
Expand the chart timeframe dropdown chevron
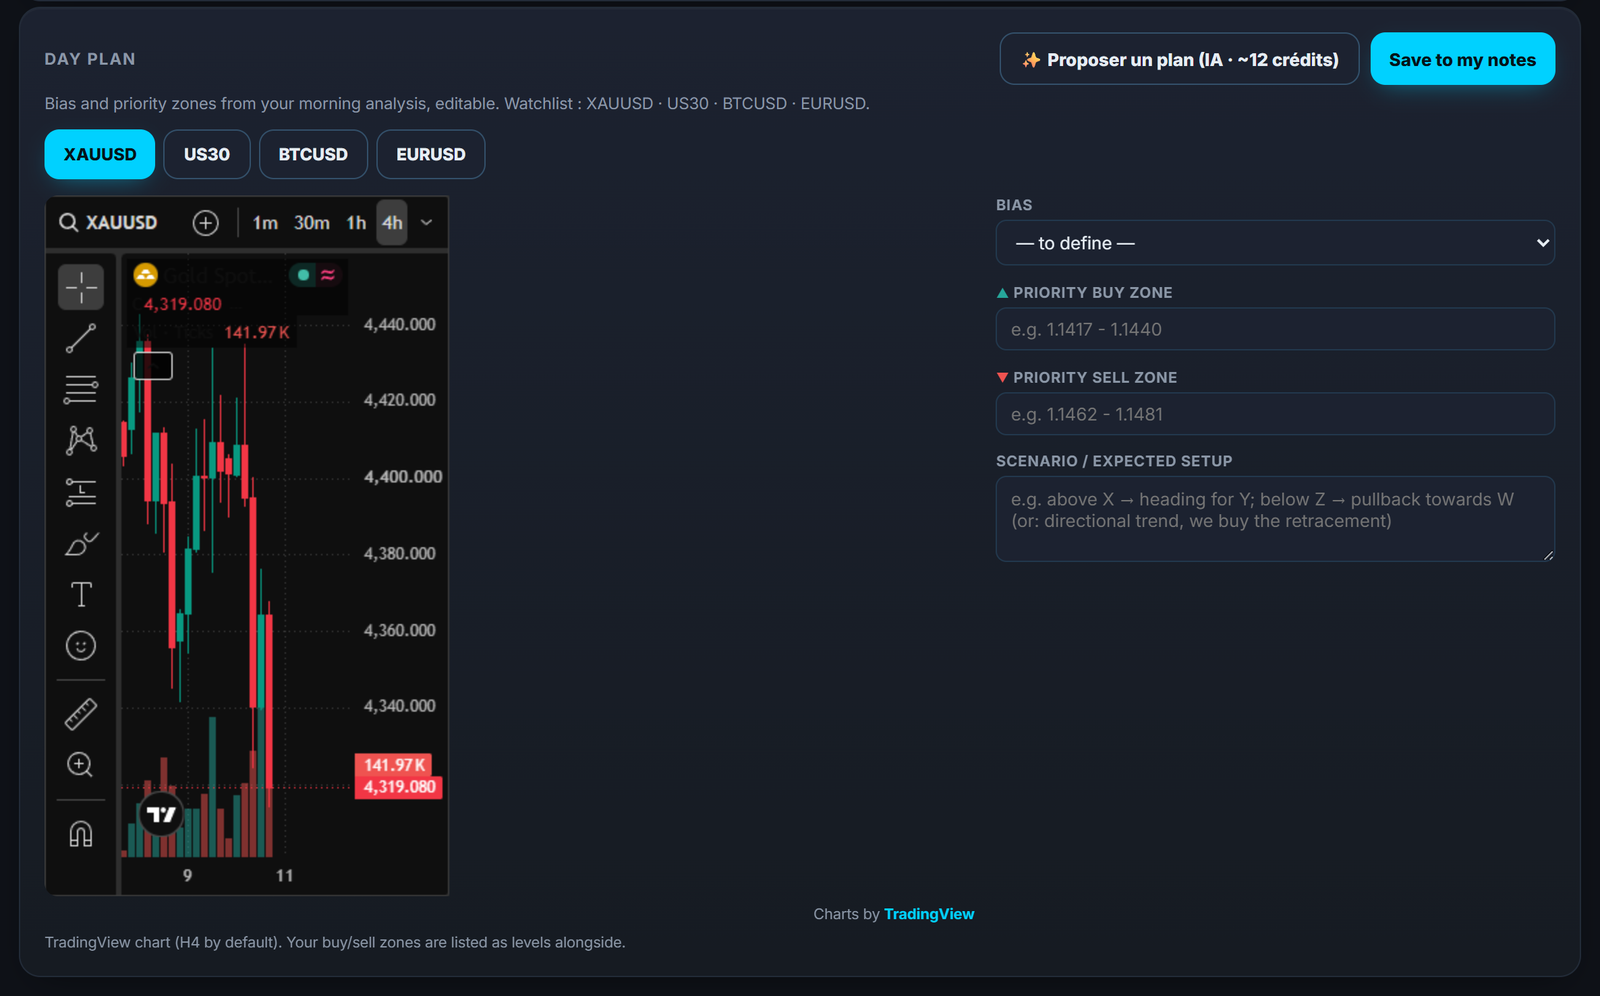point(427,223)
